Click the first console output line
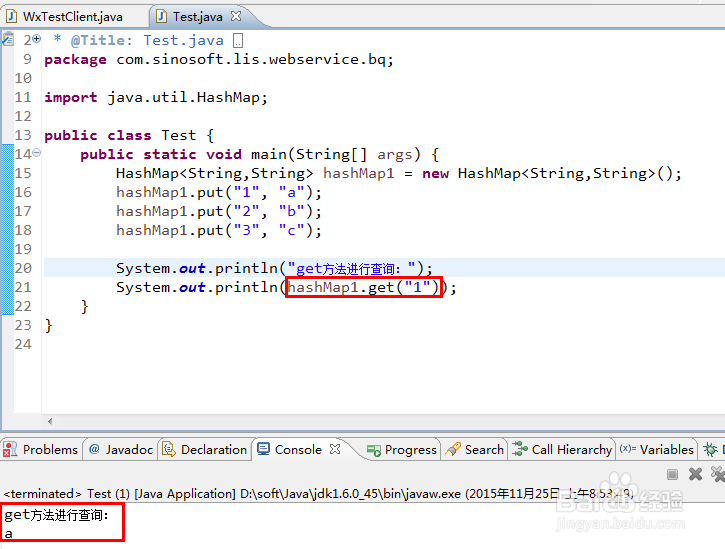Screen dimensions: 725x549 pos(56,515)
